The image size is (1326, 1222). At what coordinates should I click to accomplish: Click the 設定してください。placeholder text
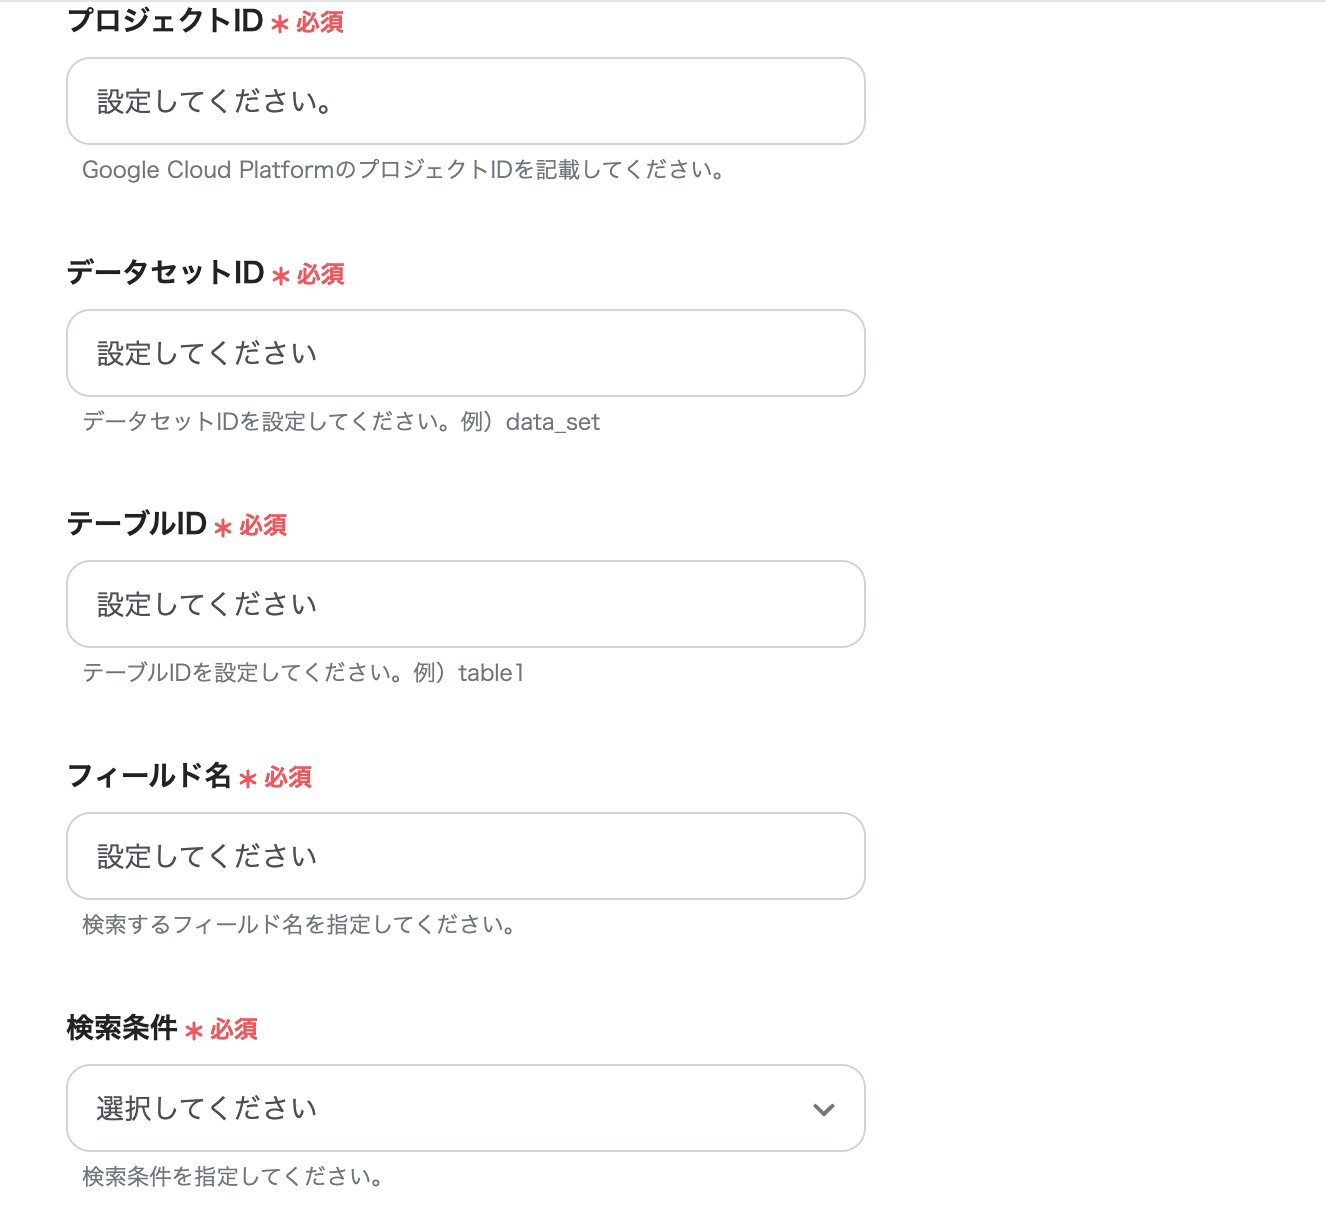tap(213, 101)
